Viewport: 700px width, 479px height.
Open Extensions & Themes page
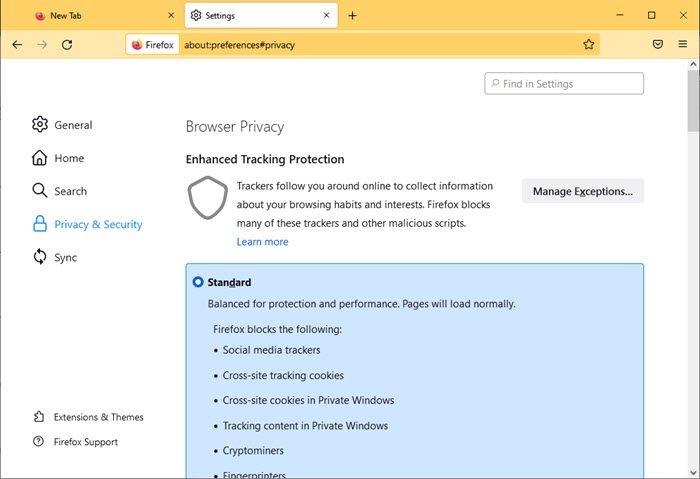point(98,417)
